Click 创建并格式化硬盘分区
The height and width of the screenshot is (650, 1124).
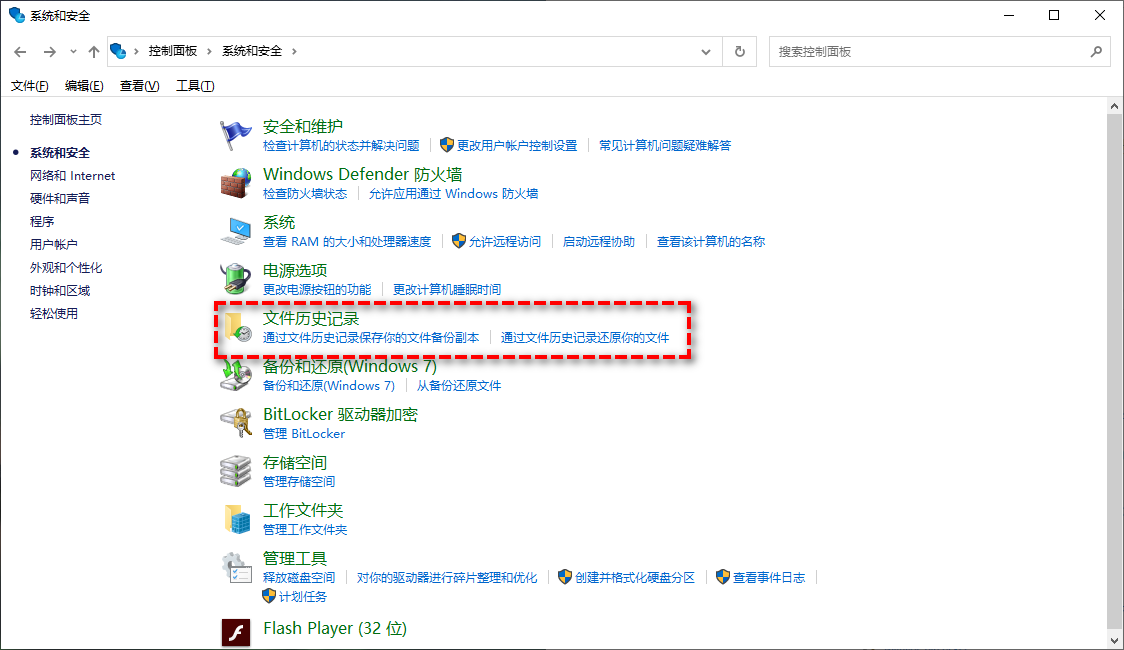[635, 578]
